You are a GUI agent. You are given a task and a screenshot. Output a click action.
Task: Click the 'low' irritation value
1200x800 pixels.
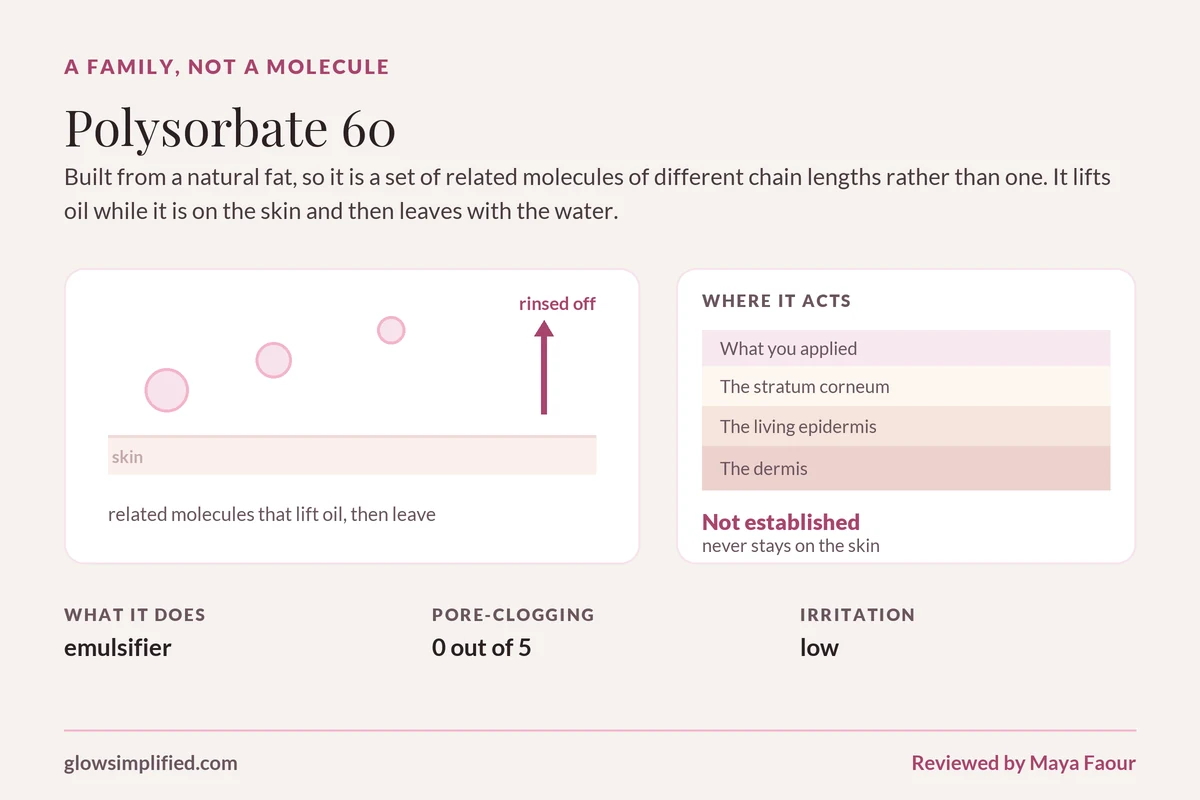819,647
